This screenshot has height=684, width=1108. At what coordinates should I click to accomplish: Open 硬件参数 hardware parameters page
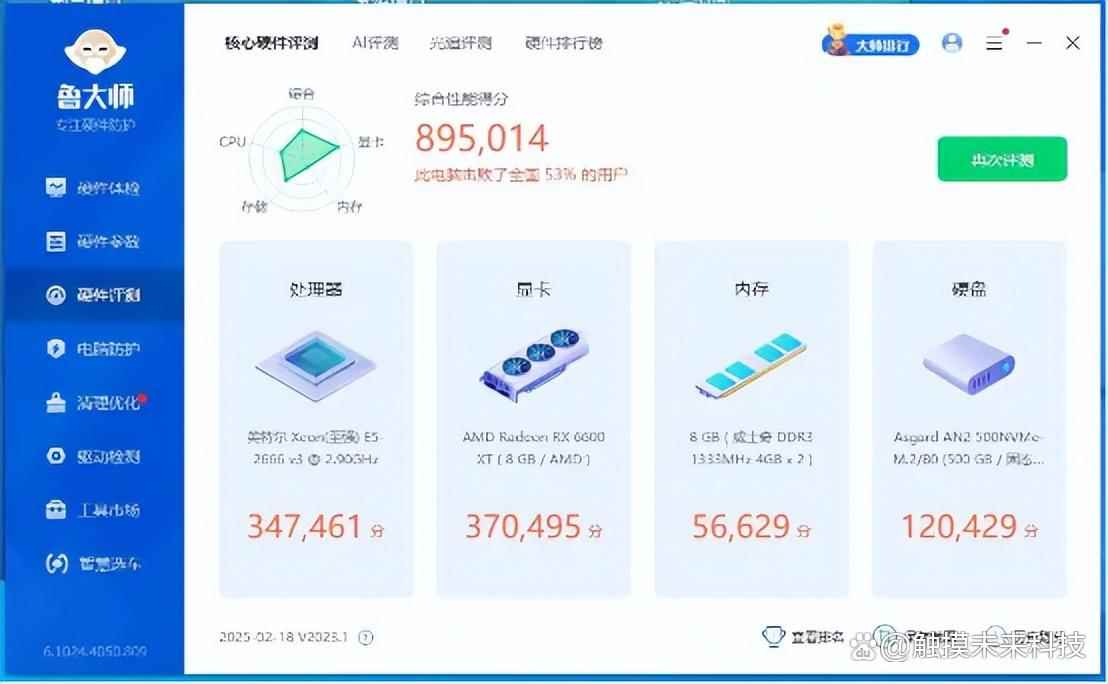(x=93, y=242)
